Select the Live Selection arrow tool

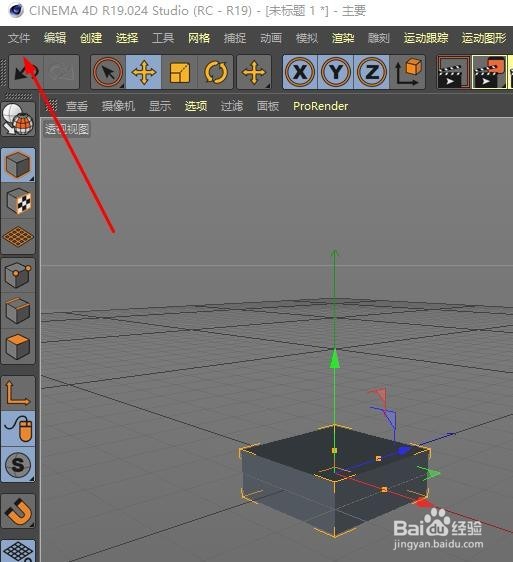click(x=108, y=72)
